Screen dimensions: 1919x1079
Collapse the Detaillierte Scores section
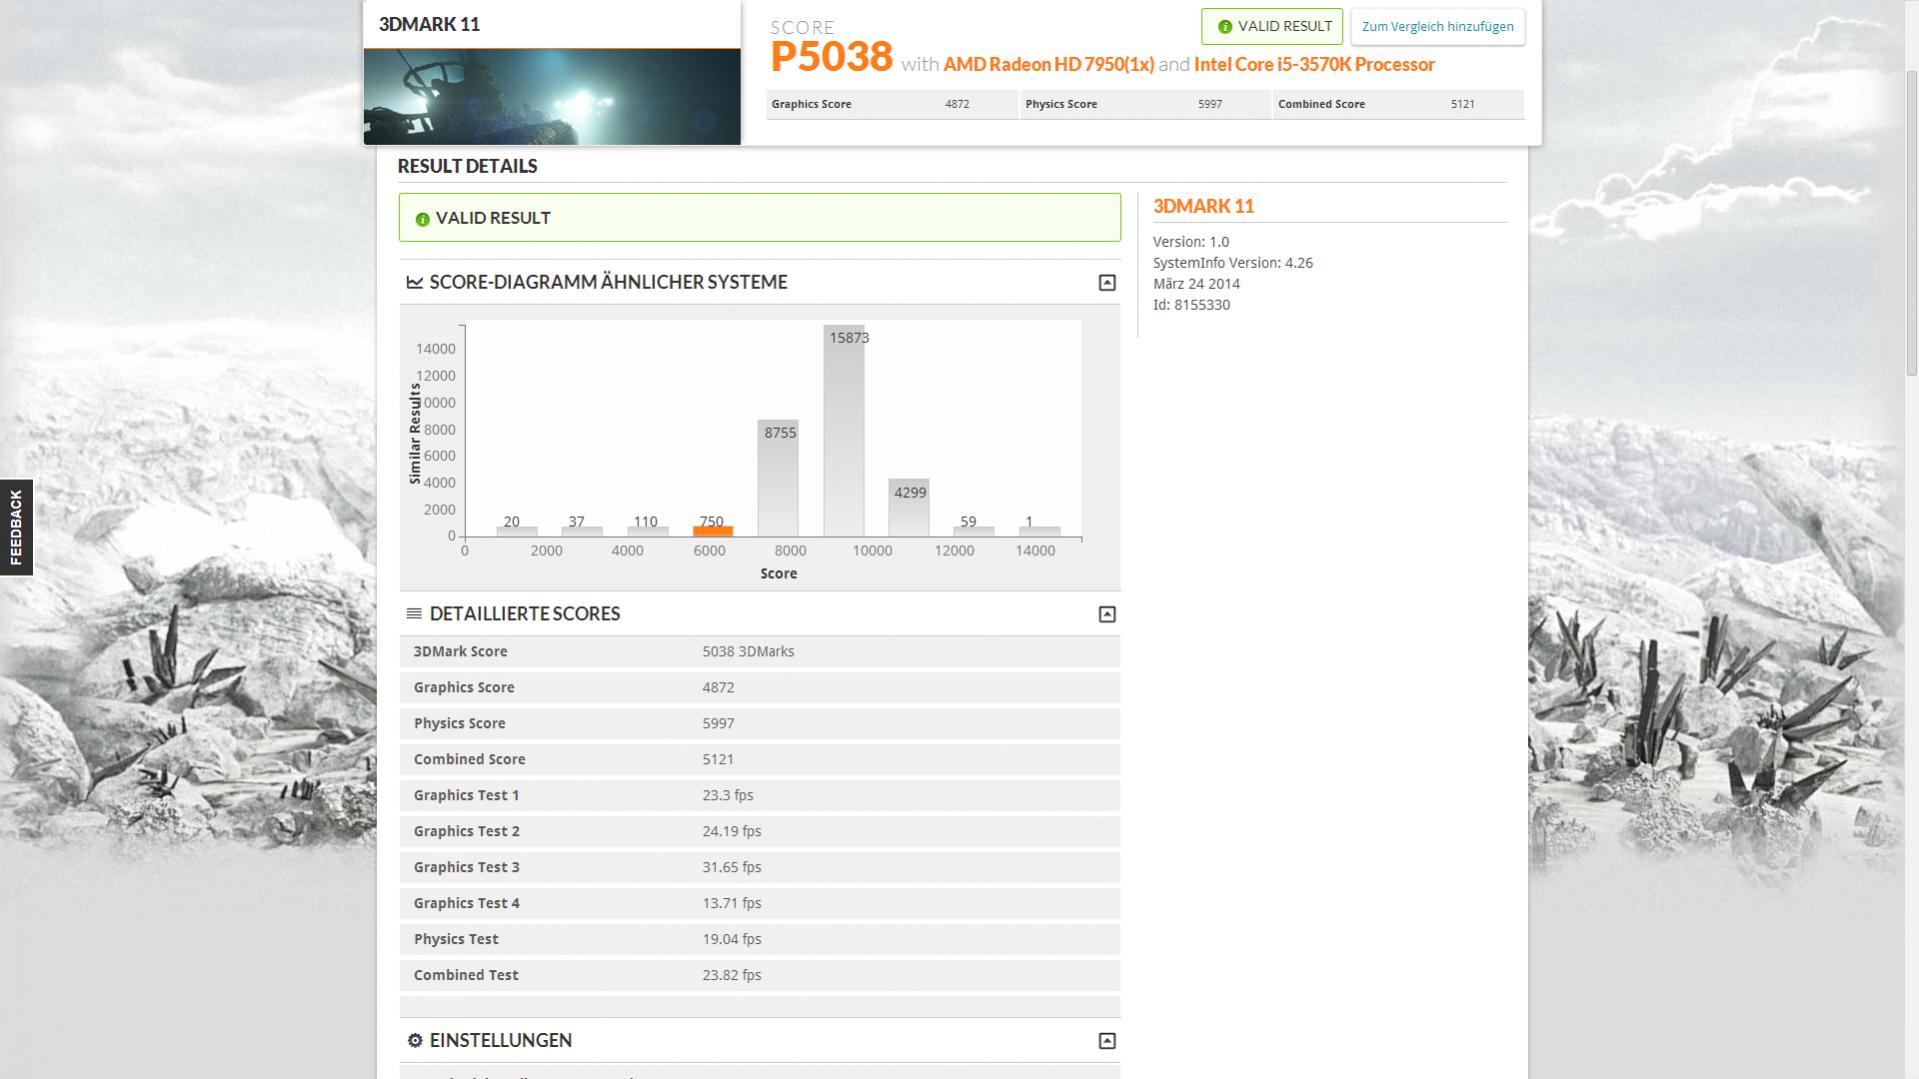pyautogui.click(x=1107, y=614)
